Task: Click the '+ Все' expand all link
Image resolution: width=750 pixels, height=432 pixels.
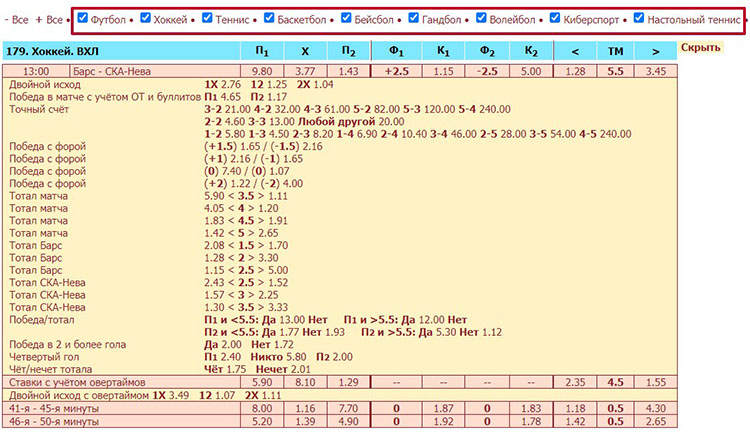Action: pyautogui.click(x=48, y=19)
